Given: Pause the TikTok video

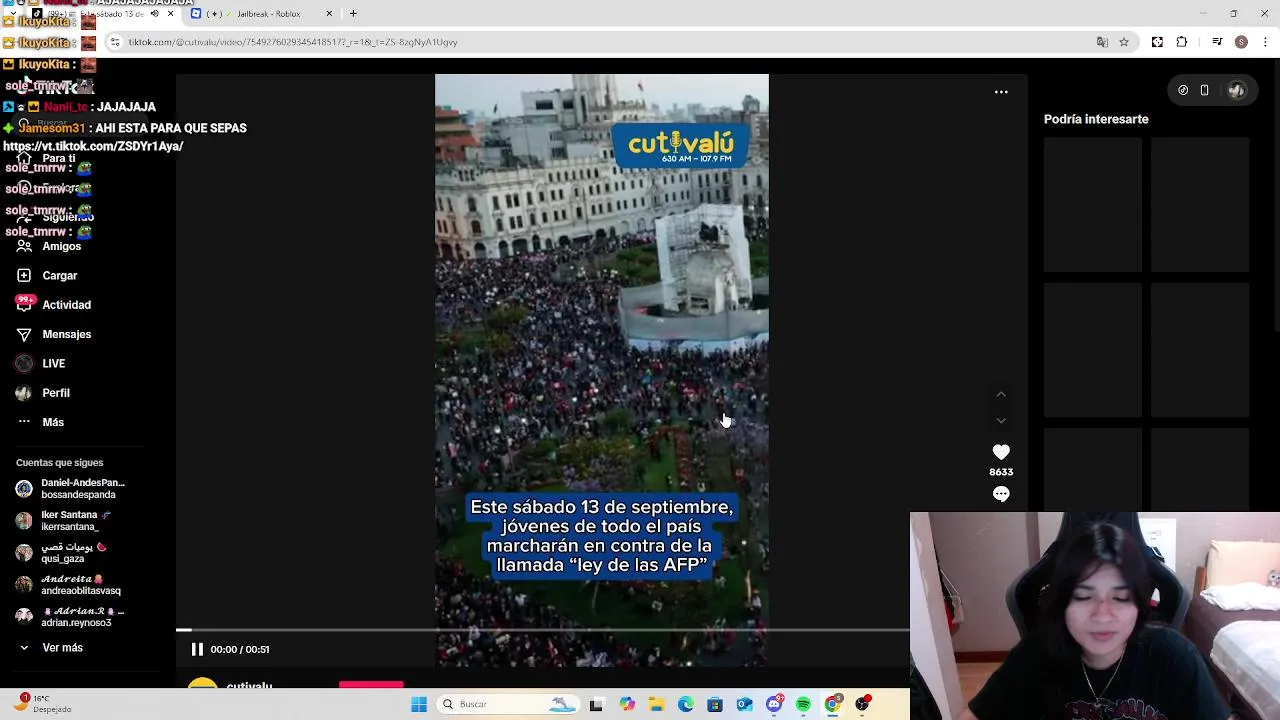Looking at the screenshot, I should [197, 649].
